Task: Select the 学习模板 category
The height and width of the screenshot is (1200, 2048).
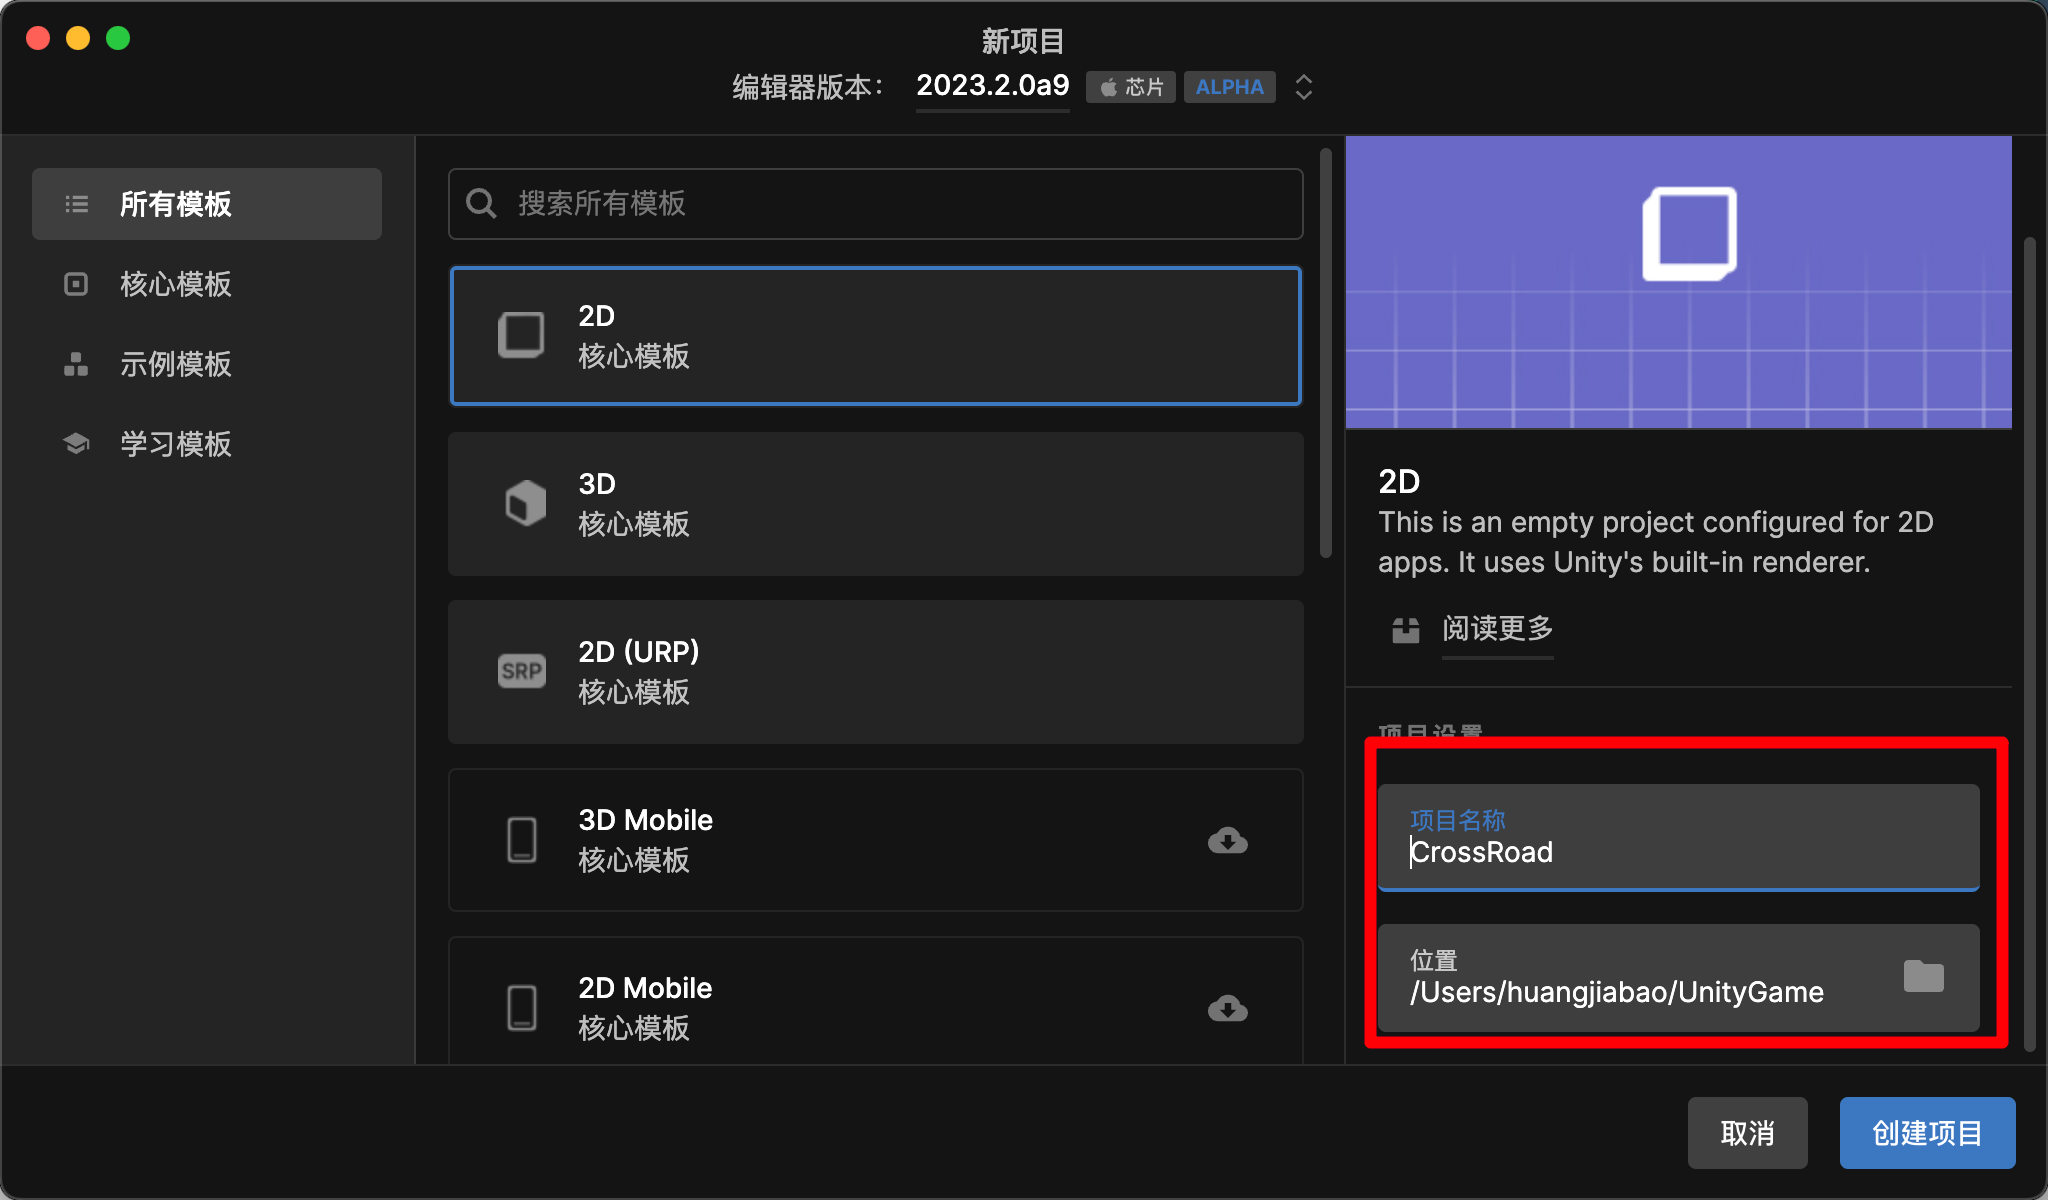Action: [x=207, y=444]
